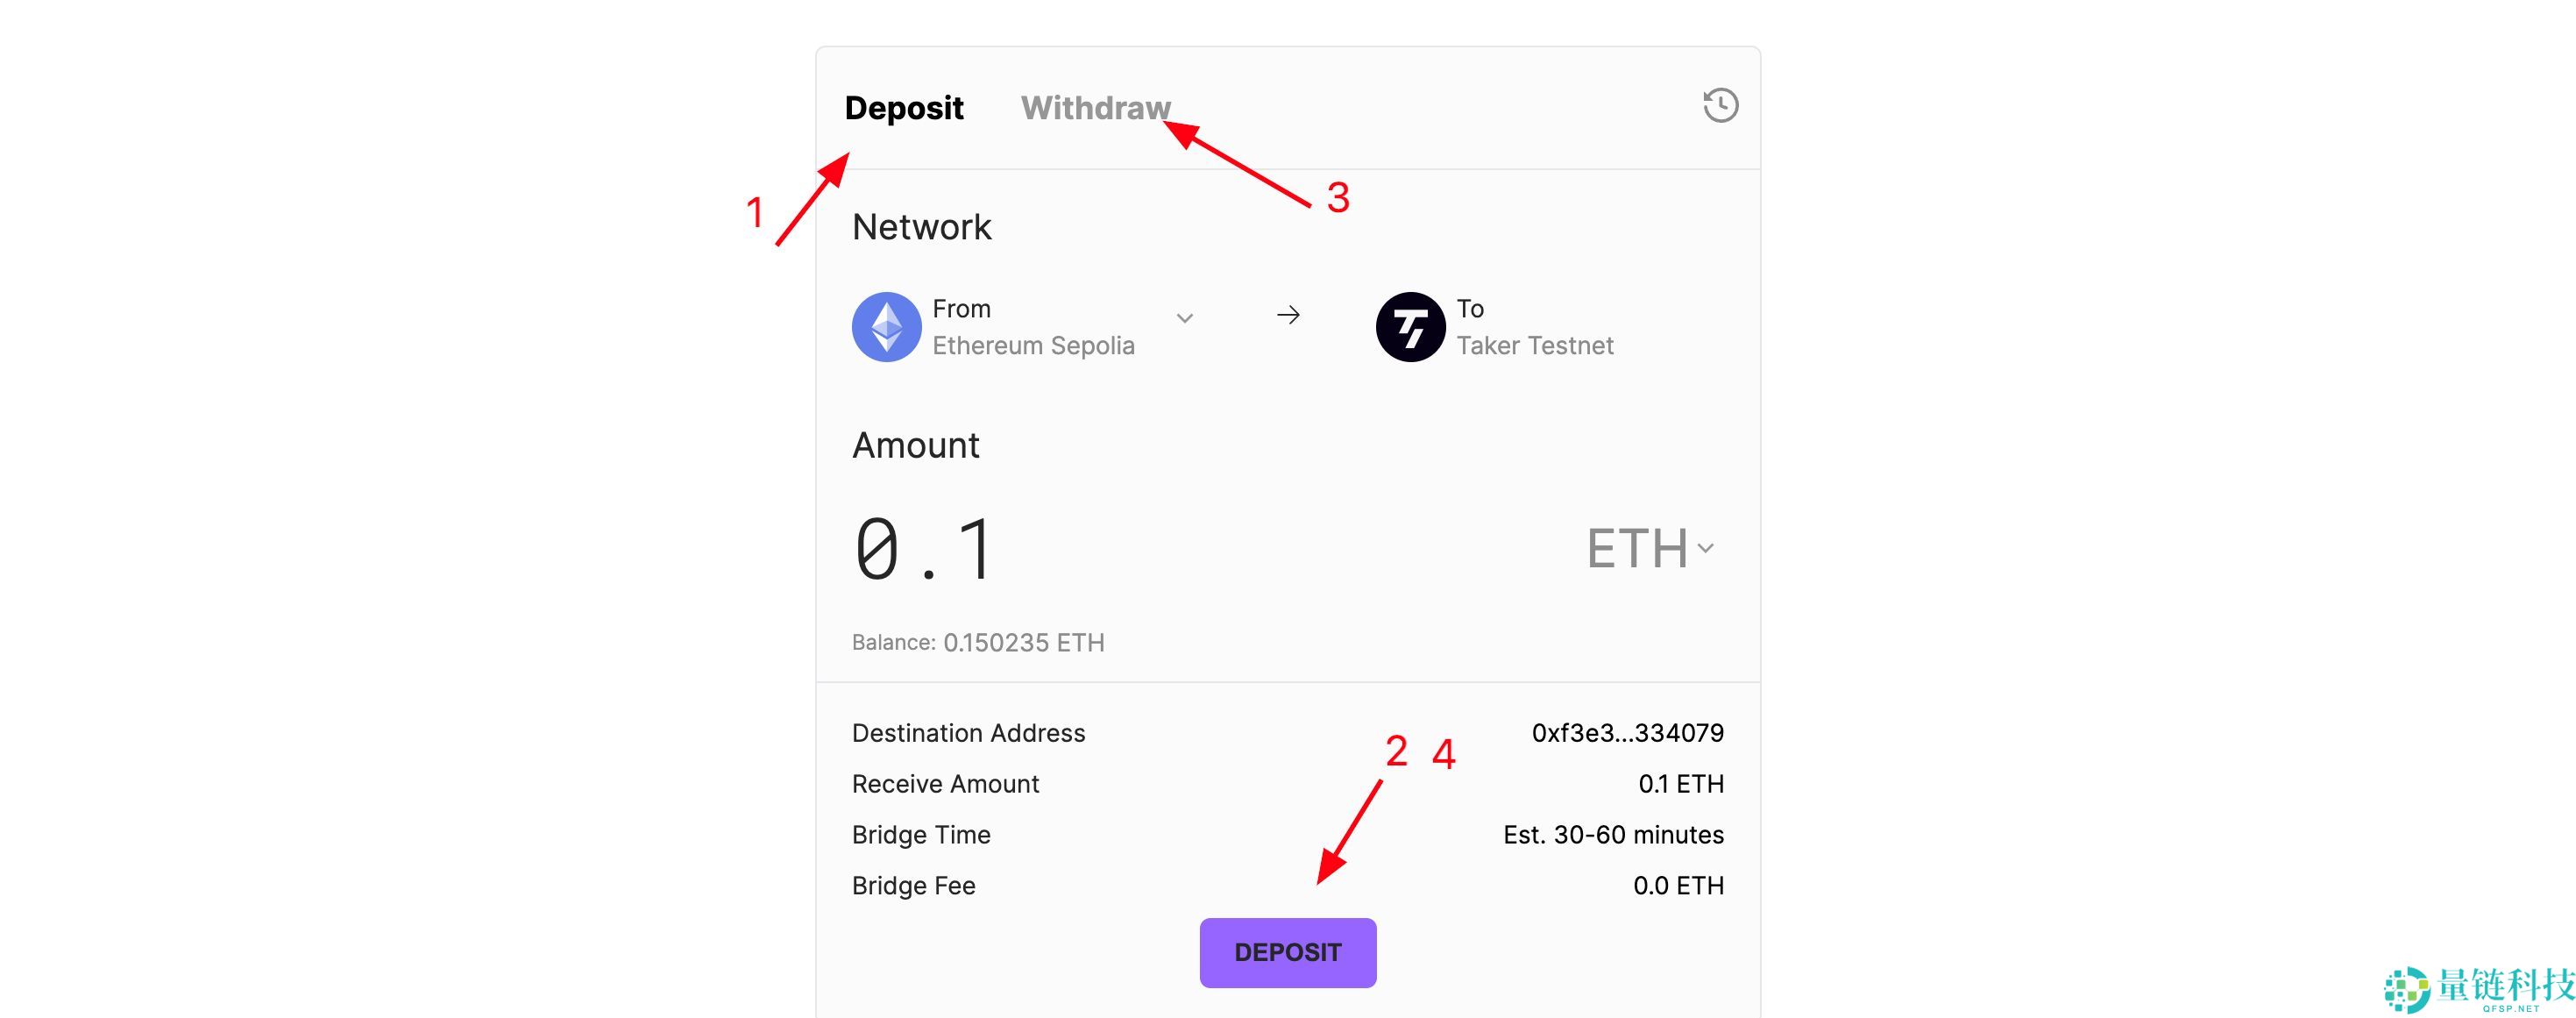Click the Taker Testnet logo icon
Viewport: 2576px width, 1018px height.
(1410, 326)
